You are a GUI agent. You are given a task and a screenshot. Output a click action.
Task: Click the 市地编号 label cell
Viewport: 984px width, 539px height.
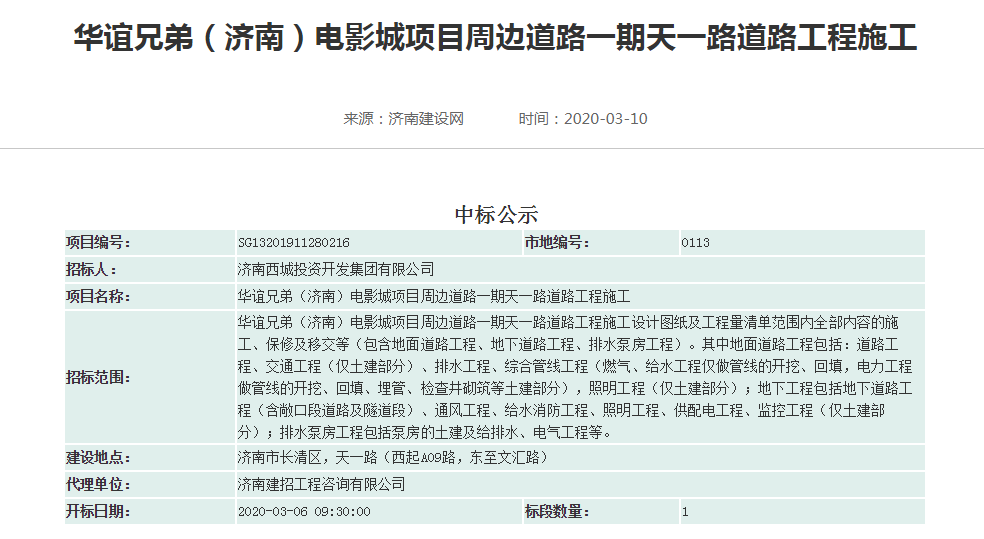pos(601,243)
